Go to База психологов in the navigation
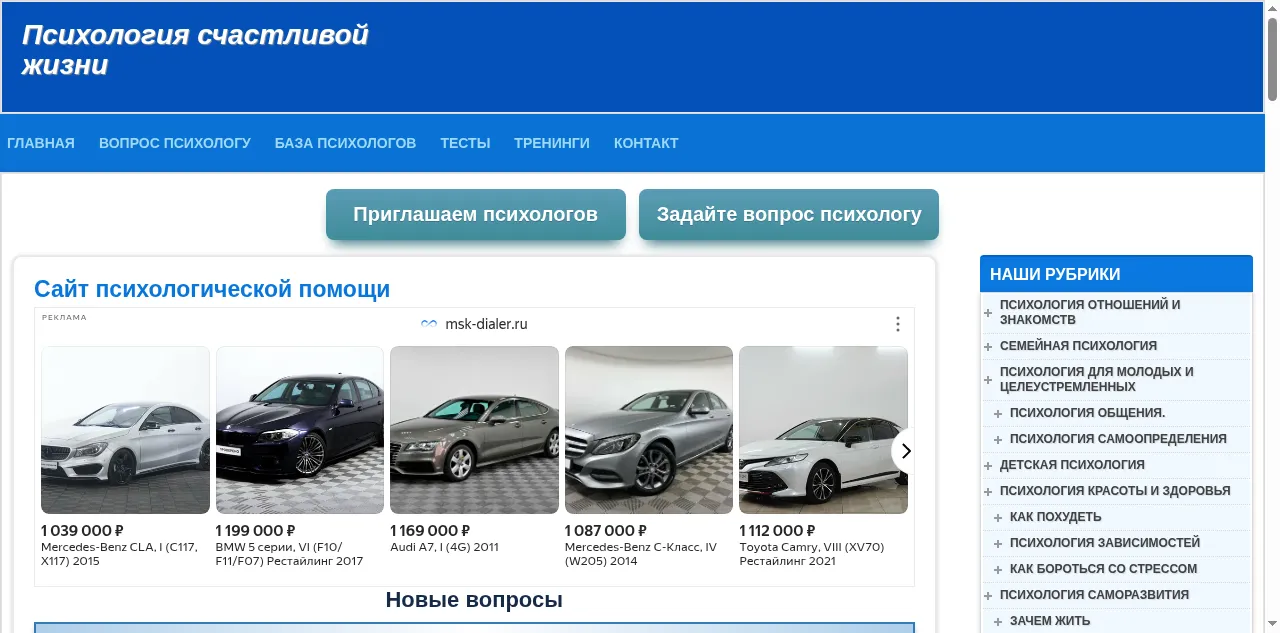1280x633 pixels. (345, 143)
